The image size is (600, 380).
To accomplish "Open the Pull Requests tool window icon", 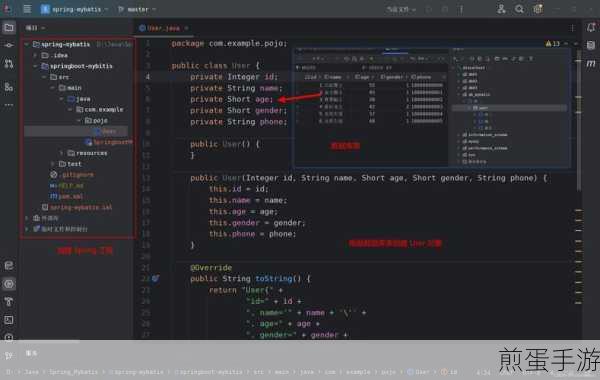I will click(8, 63).
